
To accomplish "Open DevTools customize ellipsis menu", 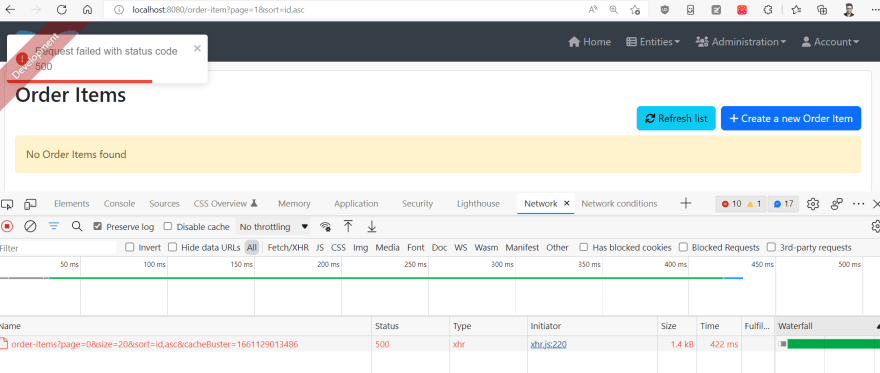I will click(859, 204).
